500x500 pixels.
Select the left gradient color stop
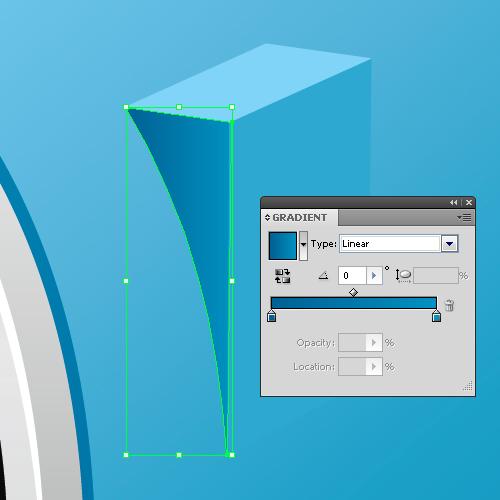coord(271,316)
